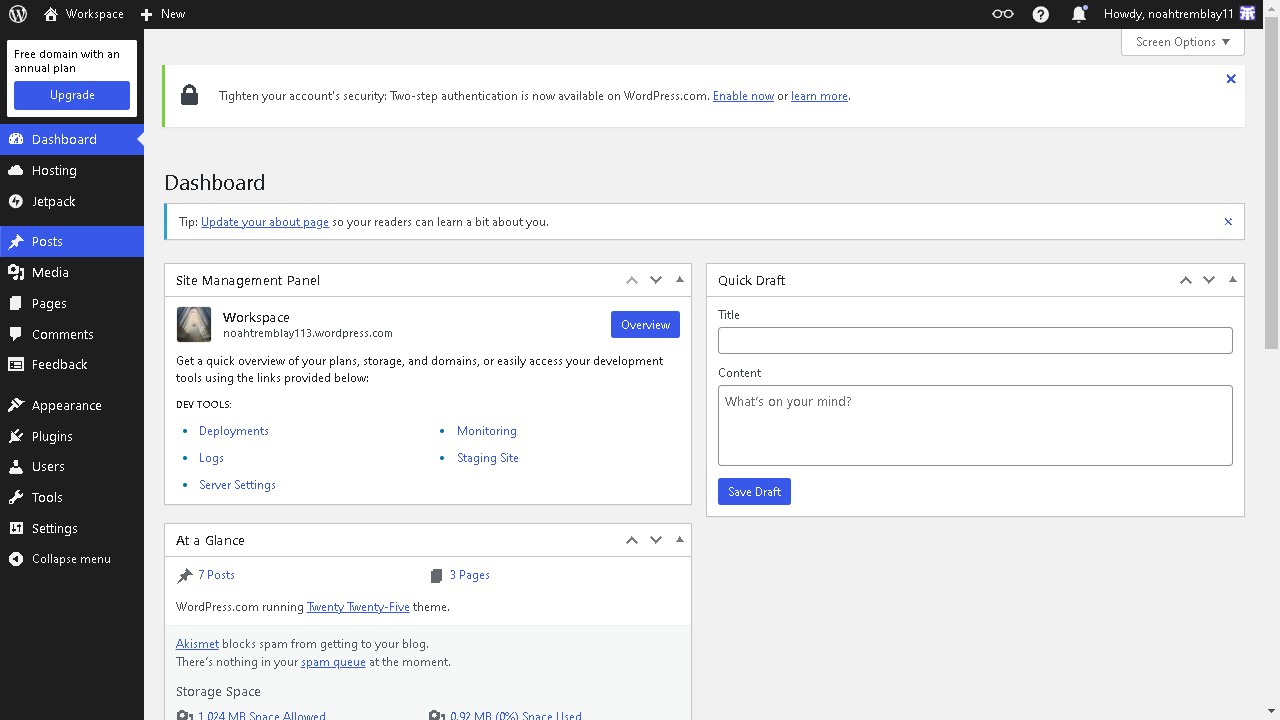Collapse the At a Glance panel
The height and width of the screenshot is (720, 1280).
680,539
